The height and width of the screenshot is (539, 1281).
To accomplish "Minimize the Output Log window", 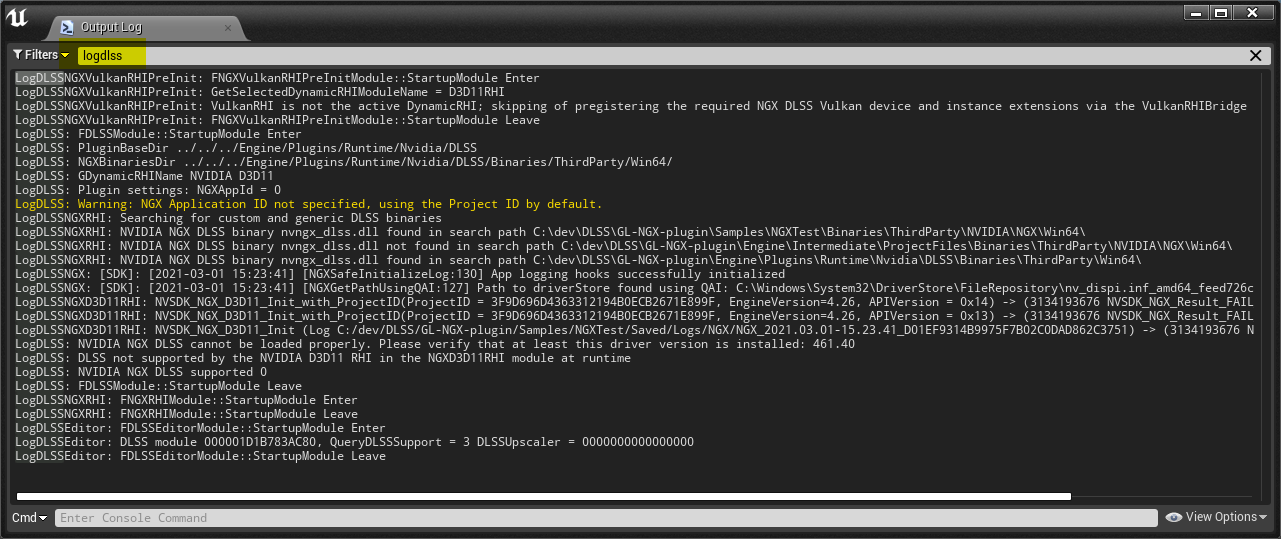I will click(1195, 12).
